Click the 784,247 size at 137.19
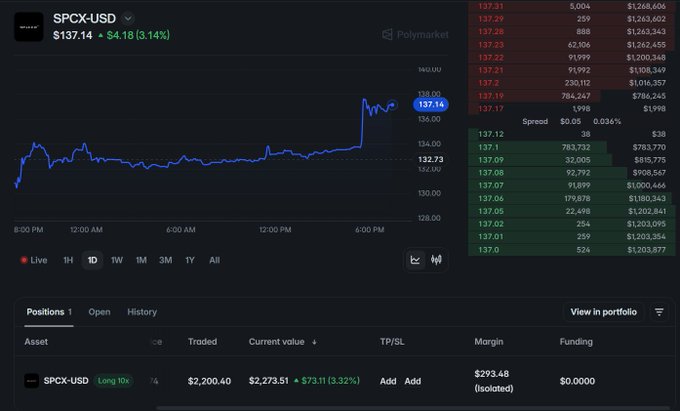 575,96
